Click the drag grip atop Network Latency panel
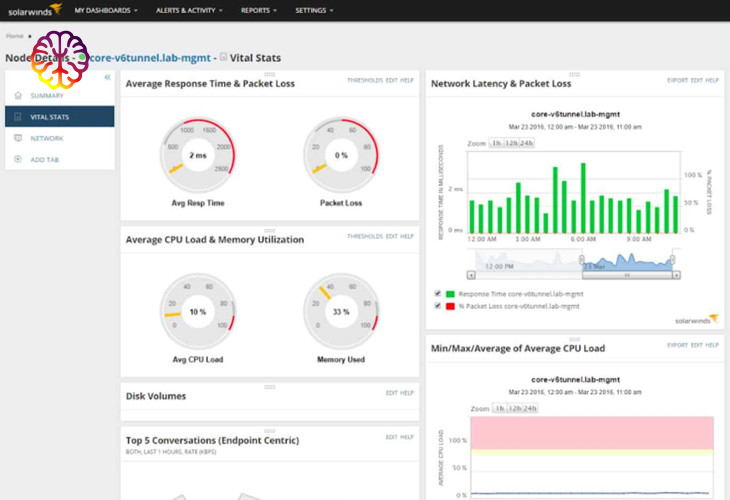This screenshot has height=500, width=730. (575, 74)
